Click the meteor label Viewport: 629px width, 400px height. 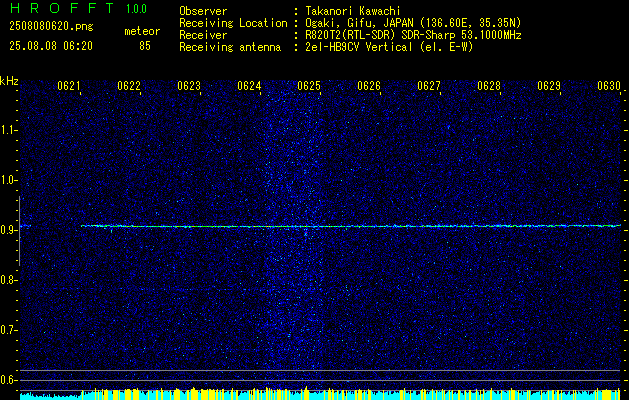(x=142, y=31)
